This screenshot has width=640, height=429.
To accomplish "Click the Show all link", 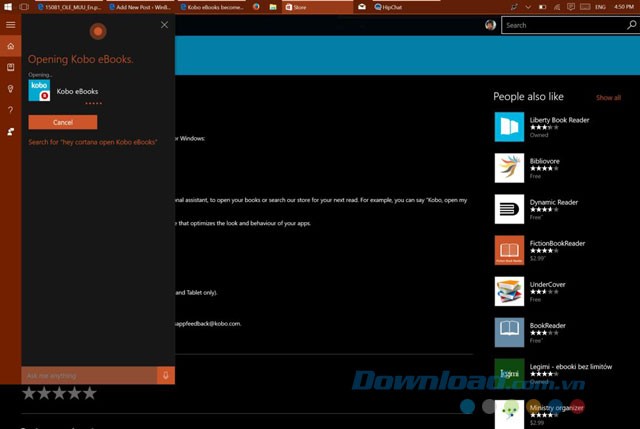I will coord(608,98).
